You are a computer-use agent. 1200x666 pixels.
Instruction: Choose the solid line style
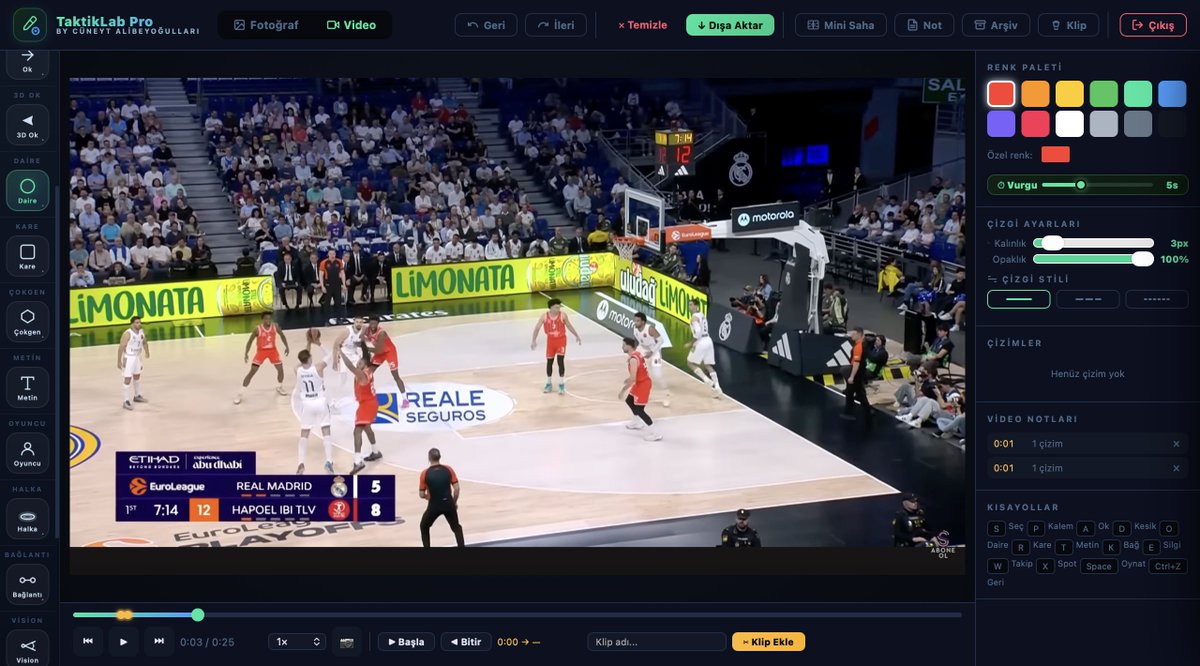click(1019, 299)
